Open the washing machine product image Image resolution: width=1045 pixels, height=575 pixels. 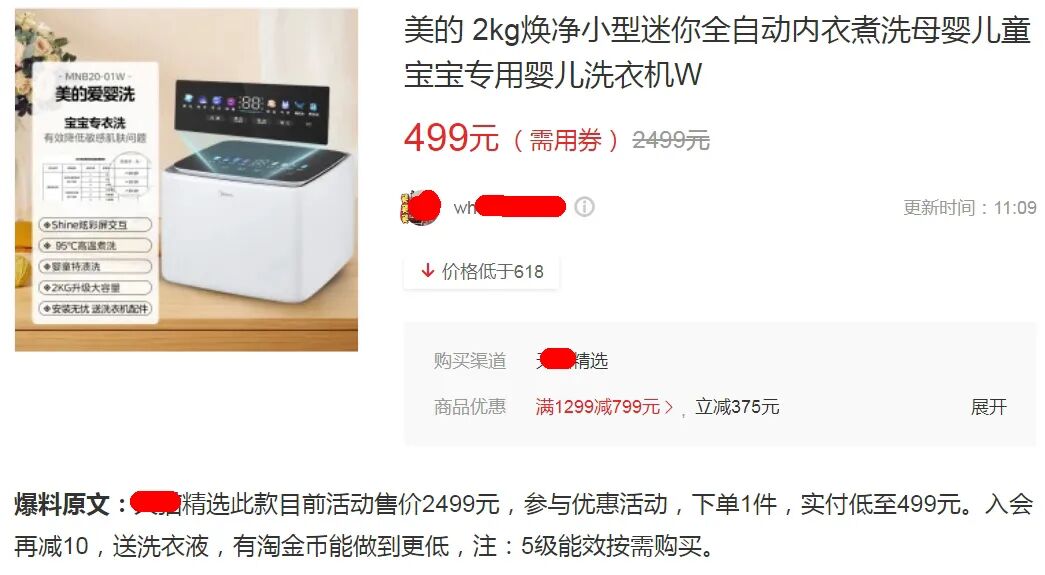[x=187, y=180]
